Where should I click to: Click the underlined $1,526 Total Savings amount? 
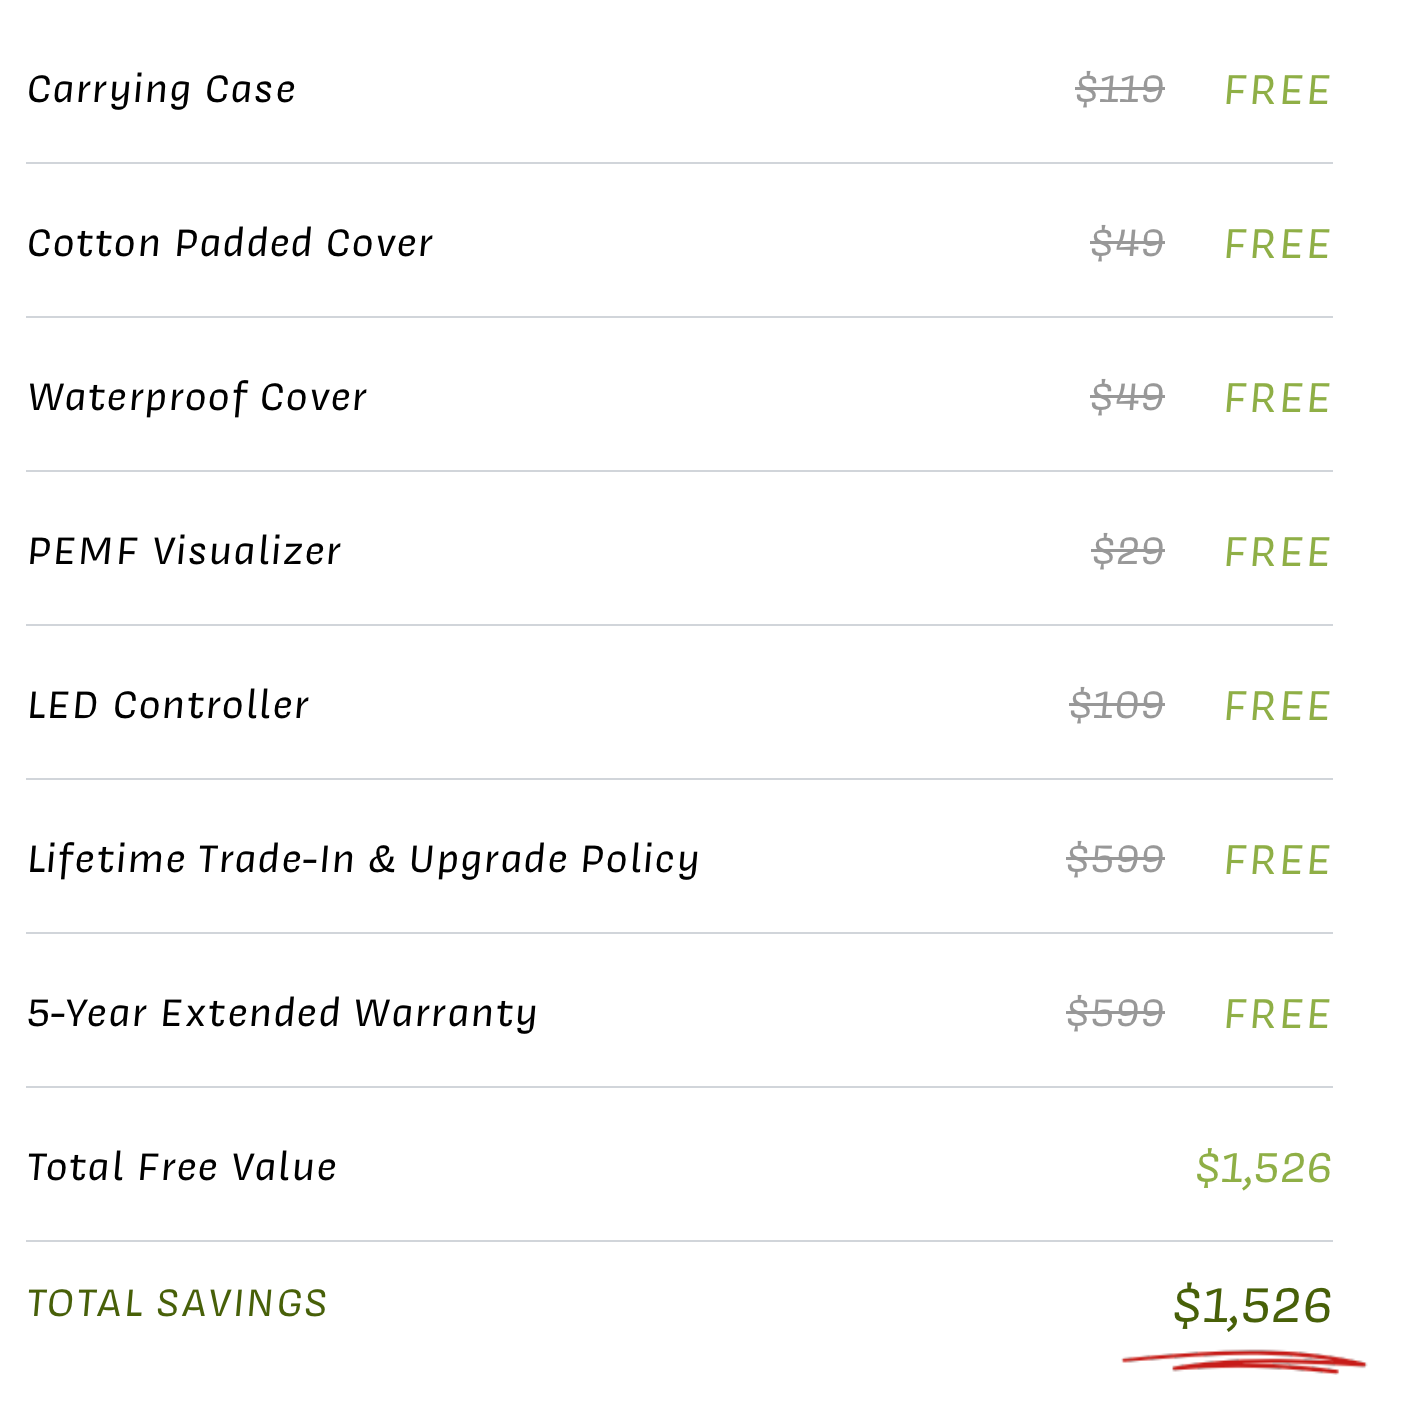coord(1252,1306)
